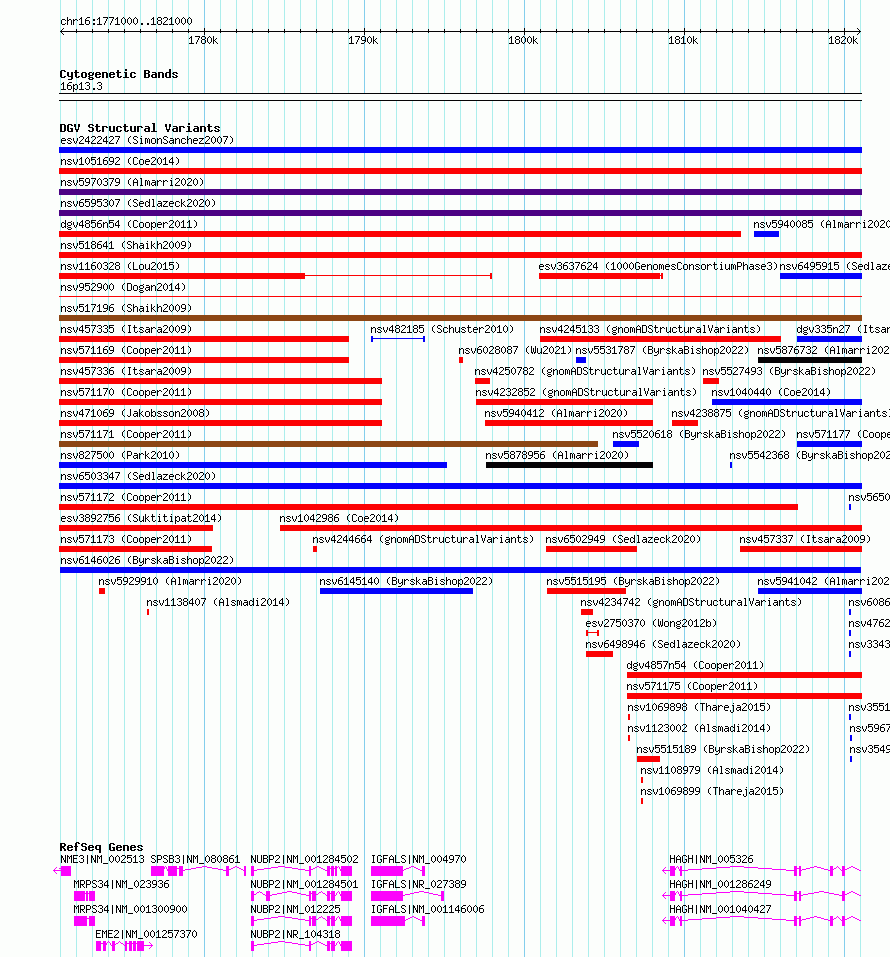The image size is (890, 957).
Task: Click the NME3|NM_002513 gene label
Action: click(102, 859)
